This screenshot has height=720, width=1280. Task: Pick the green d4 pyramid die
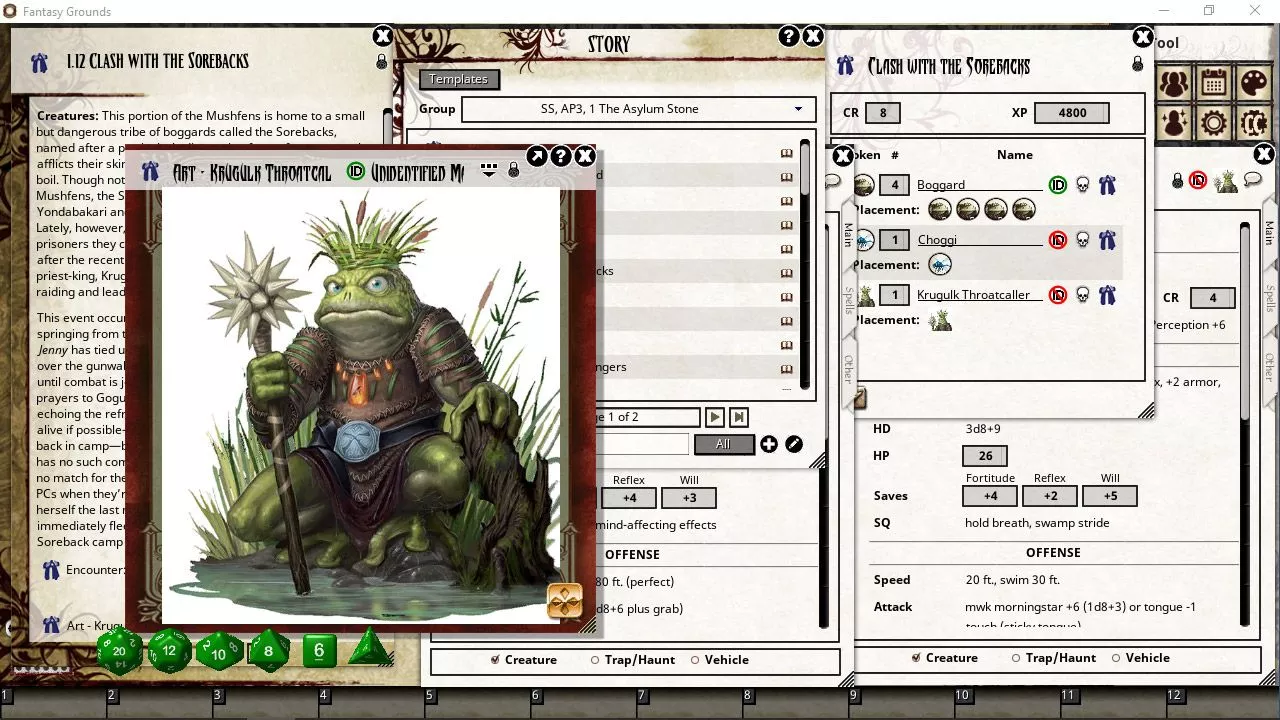click(x=370, y=647)
